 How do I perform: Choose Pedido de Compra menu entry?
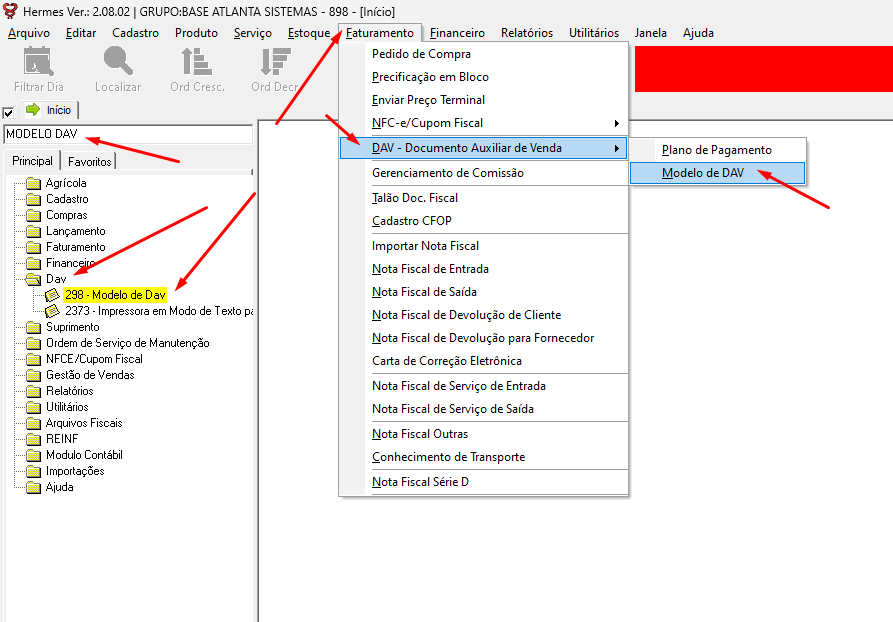tap(484, 54)
